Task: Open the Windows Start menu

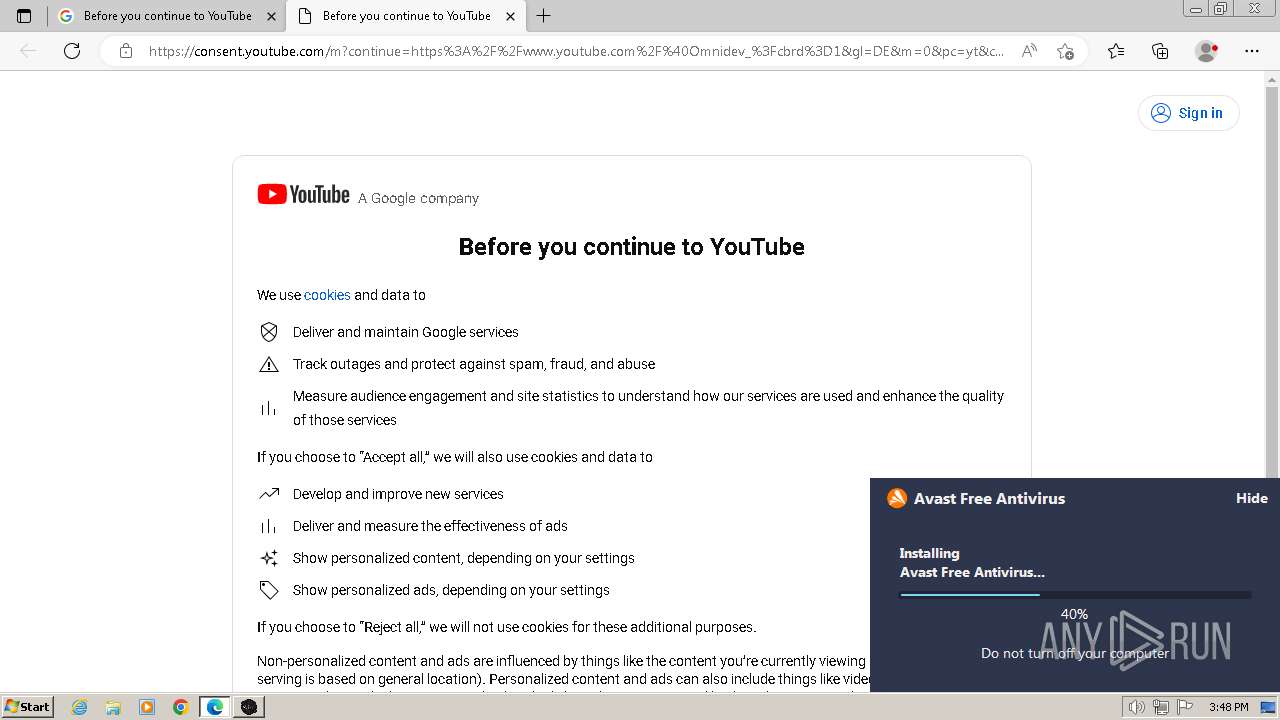Action: point(28,706)
